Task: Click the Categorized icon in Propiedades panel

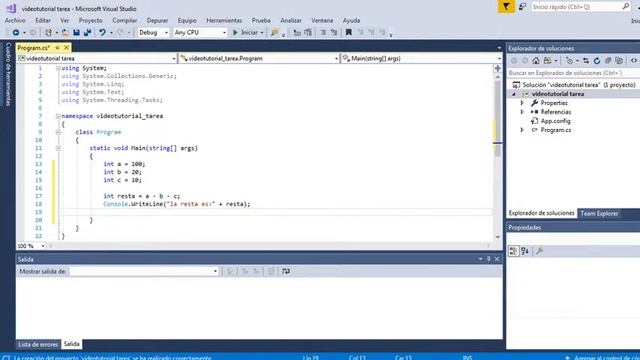Action: click(513, 251)
